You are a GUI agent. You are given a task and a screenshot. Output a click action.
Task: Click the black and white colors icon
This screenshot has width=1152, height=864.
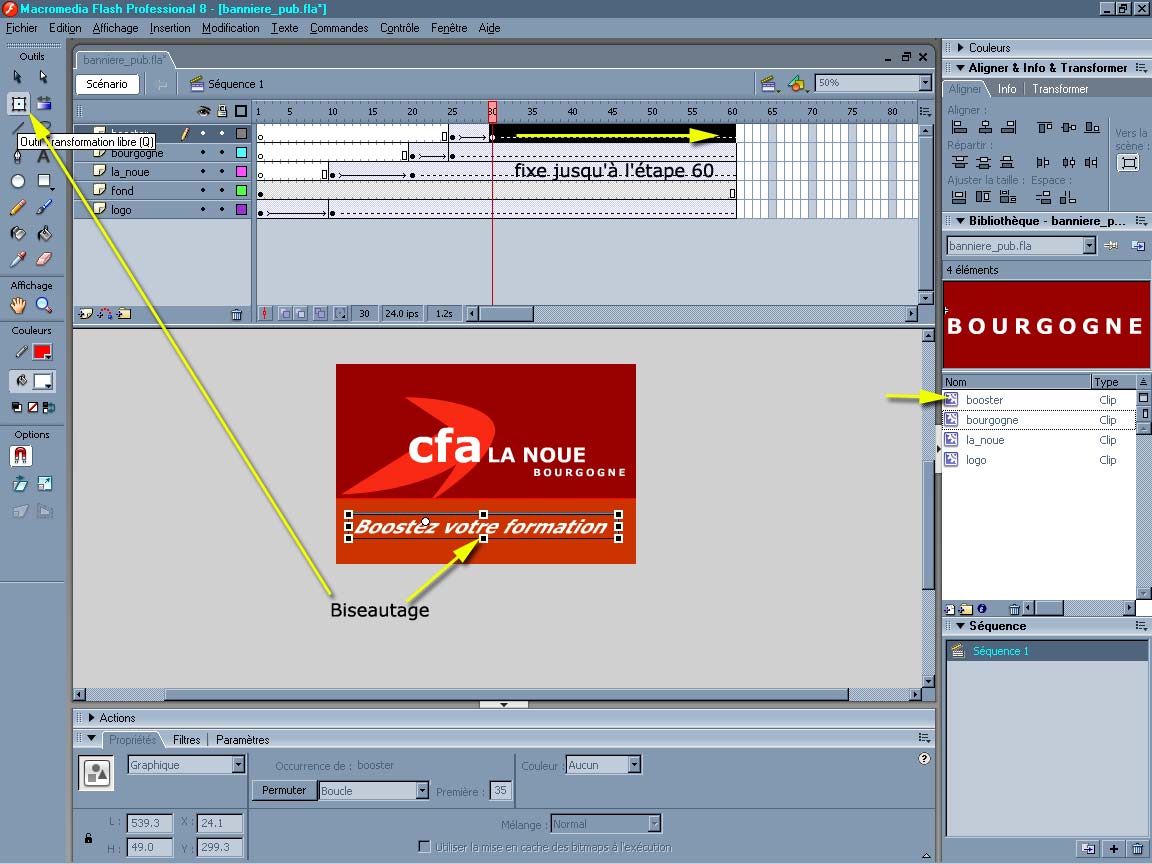17,407
